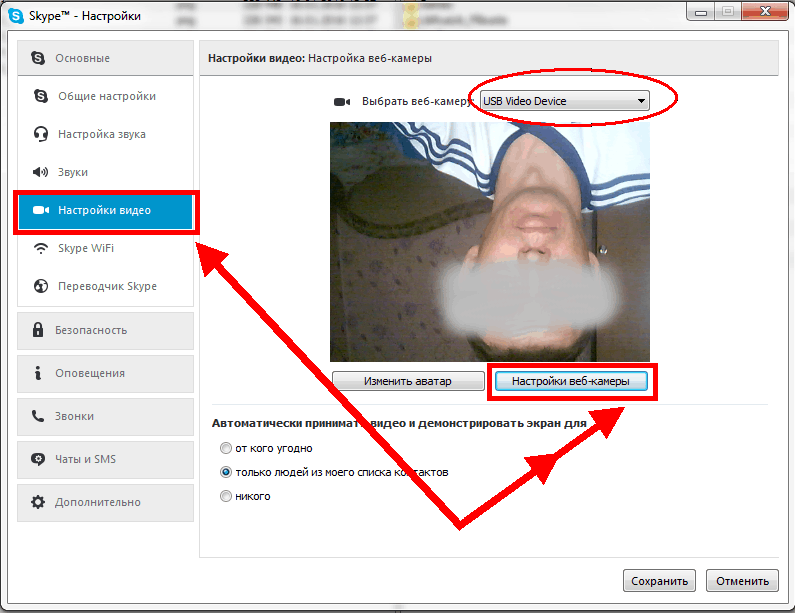
Task: Click the info icon for Оповещения
Action: (x=38, y=373)
